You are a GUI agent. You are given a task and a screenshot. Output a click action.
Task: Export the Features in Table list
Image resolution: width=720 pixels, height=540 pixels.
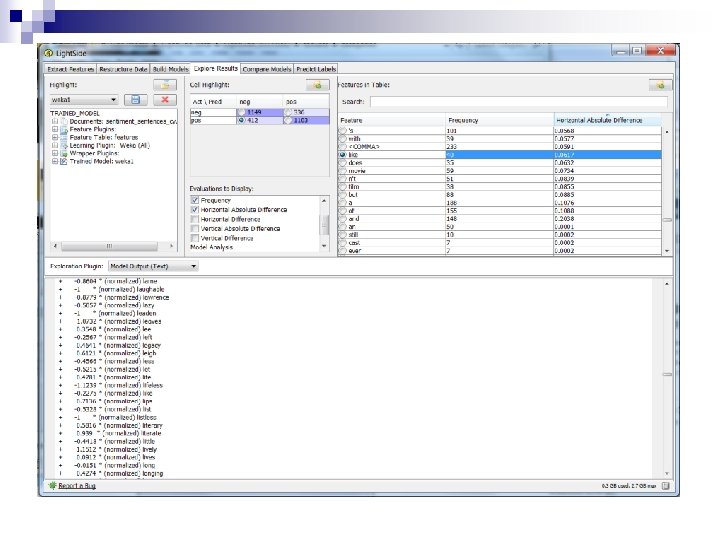tap(660, 85)
